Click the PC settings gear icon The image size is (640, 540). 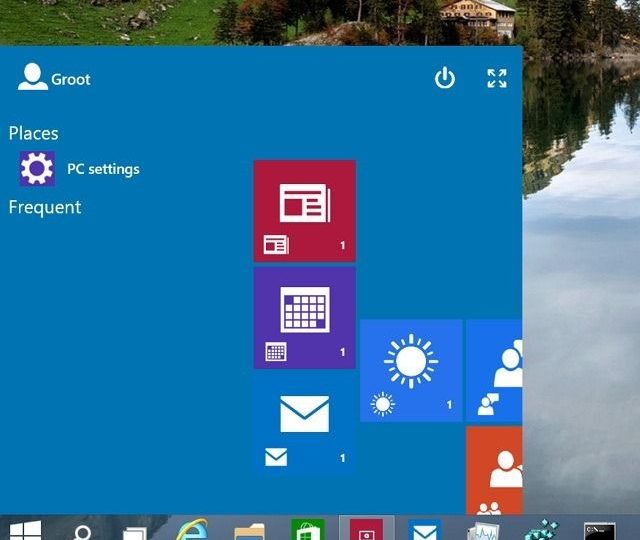37,169
